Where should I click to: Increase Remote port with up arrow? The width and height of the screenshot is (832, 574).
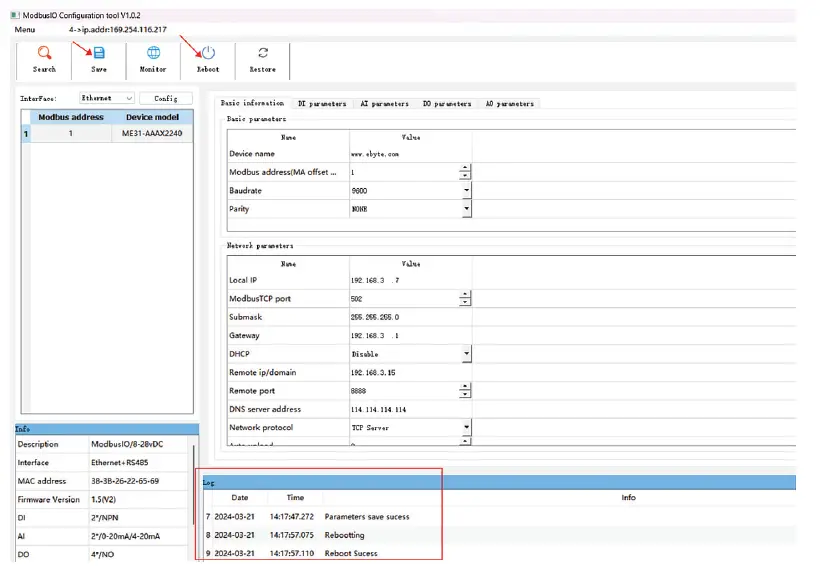[x=465, y=387]
